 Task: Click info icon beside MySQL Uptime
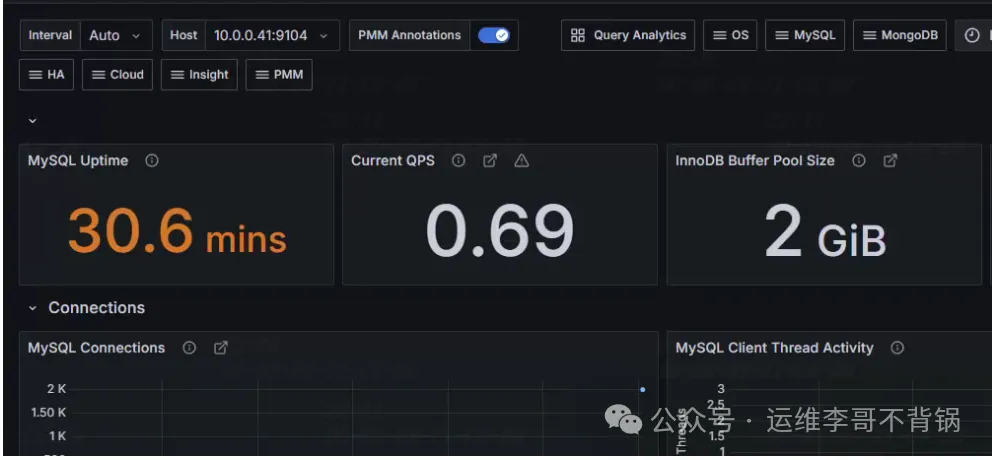[152, 161]
